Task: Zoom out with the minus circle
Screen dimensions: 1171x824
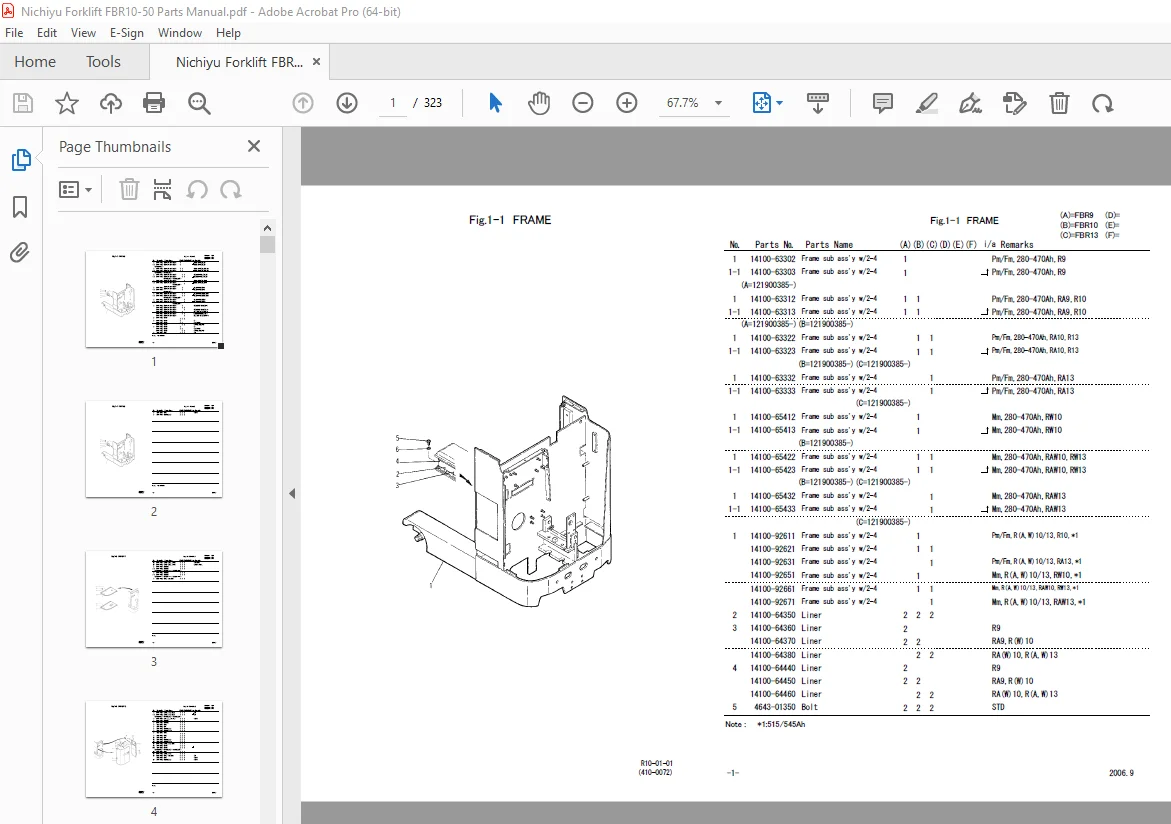Action: point(583,103)
